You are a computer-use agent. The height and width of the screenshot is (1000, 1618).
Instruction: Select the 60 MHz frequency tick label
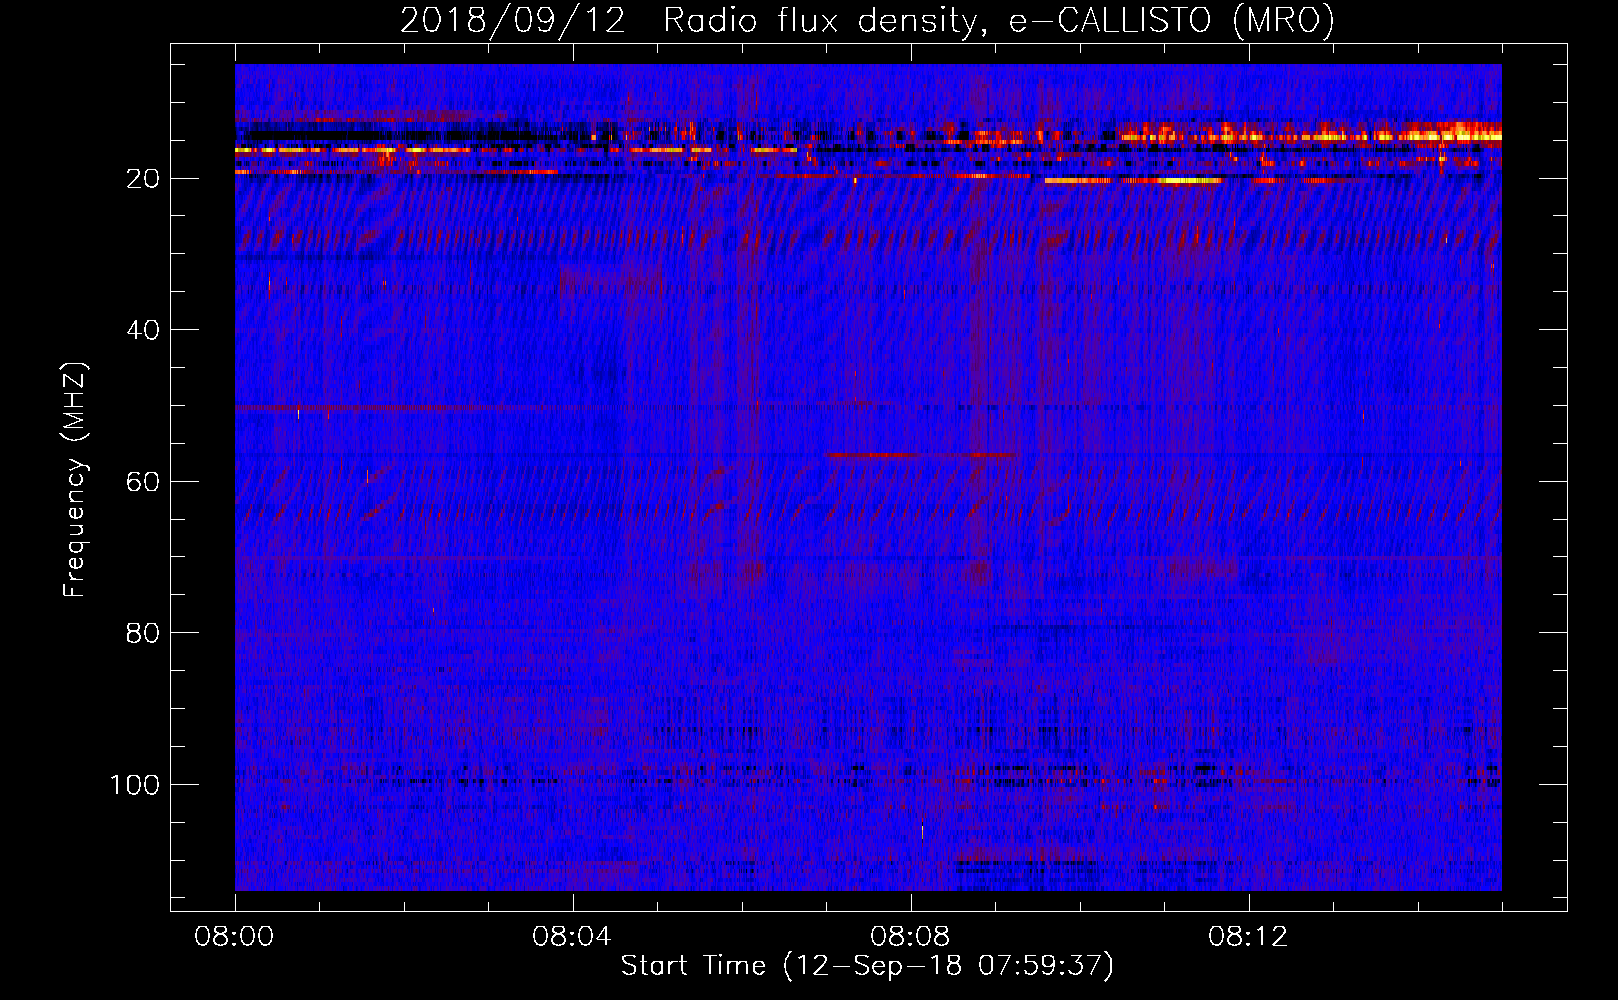point(143,482)
